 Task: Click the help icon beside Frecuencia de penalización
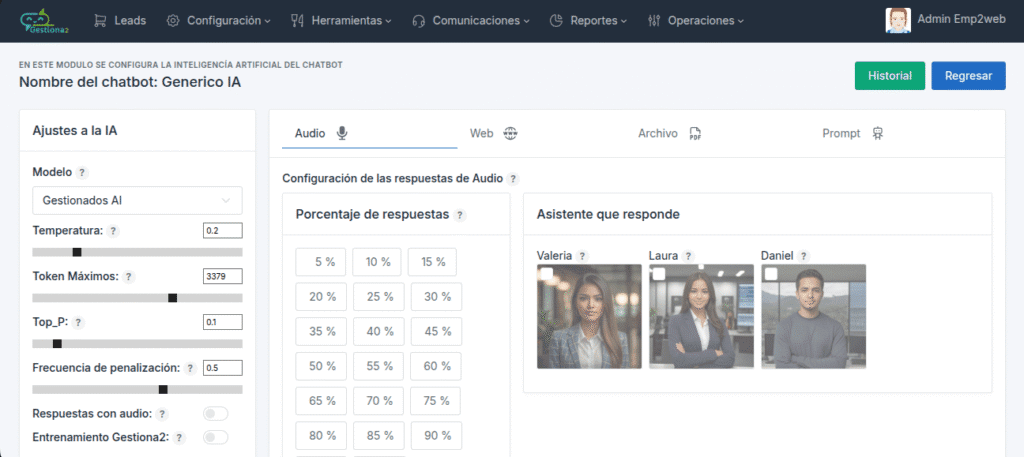coord(189,368)
